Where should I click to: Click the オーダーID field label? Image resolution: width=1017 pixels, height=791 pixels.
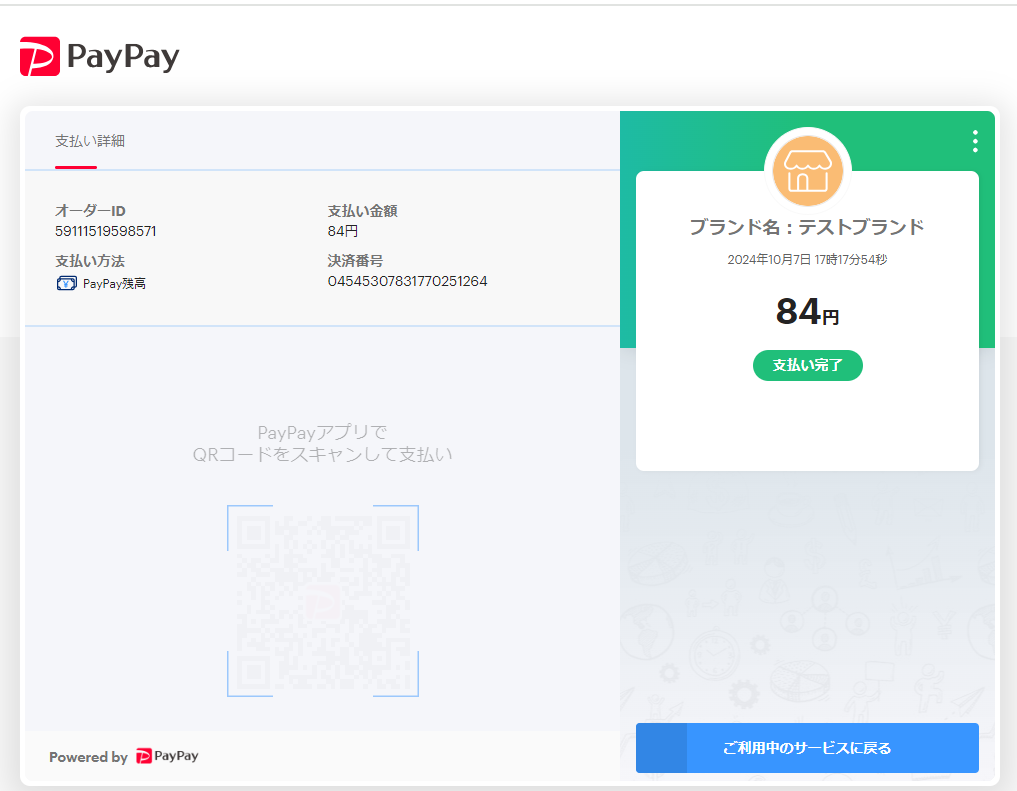tap(90, 211)
